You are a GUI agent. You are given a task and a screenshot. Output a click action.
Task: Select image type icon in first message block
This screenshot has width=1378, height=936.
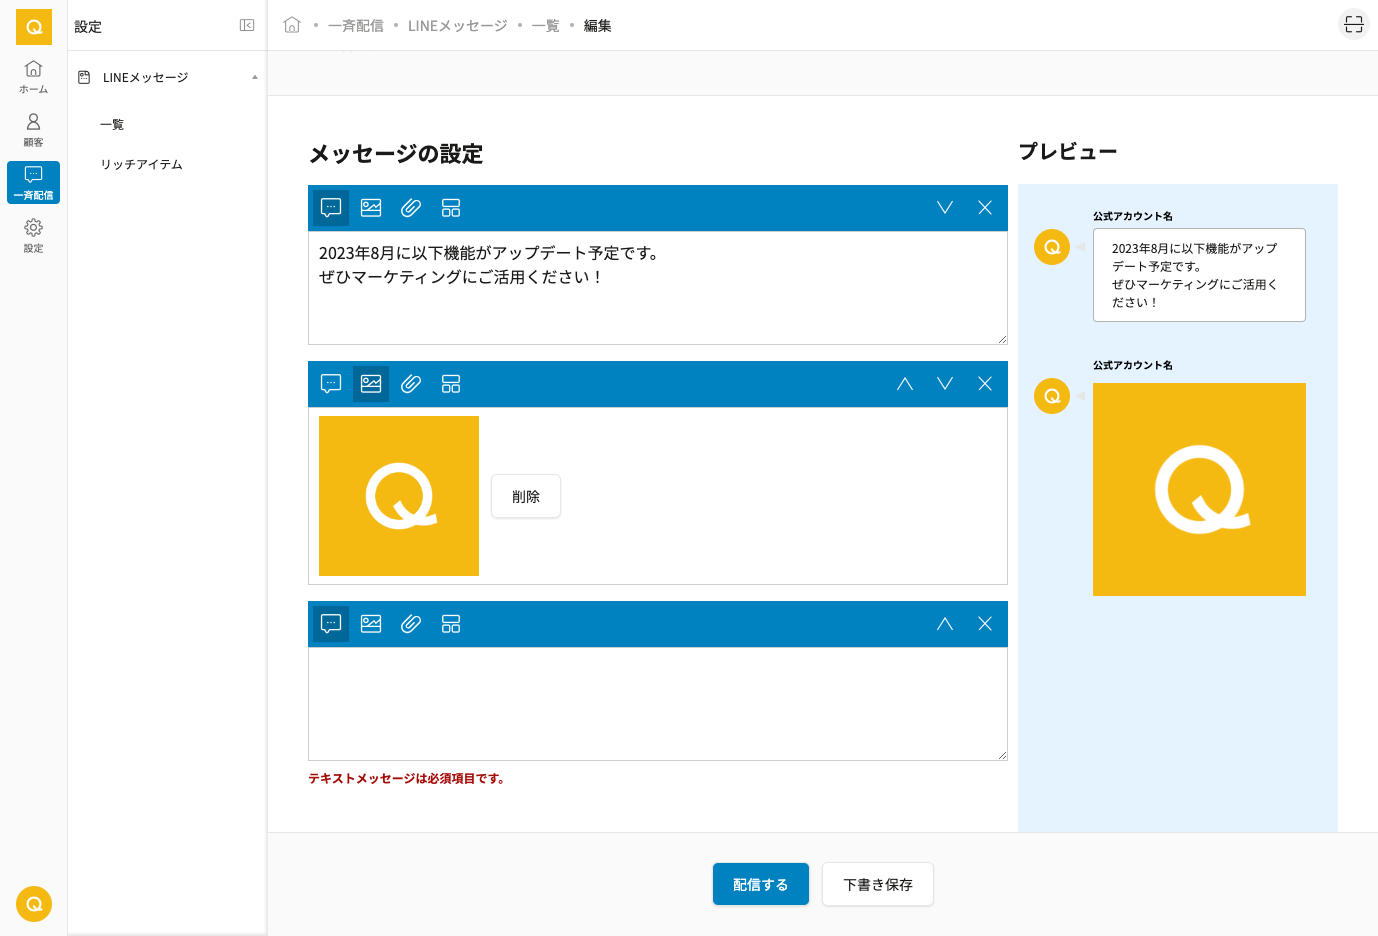[371, 208]
